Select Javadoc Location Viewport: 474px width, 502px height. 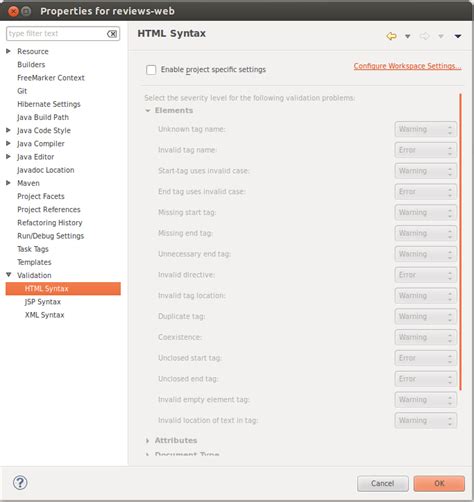tap(45, 170)
